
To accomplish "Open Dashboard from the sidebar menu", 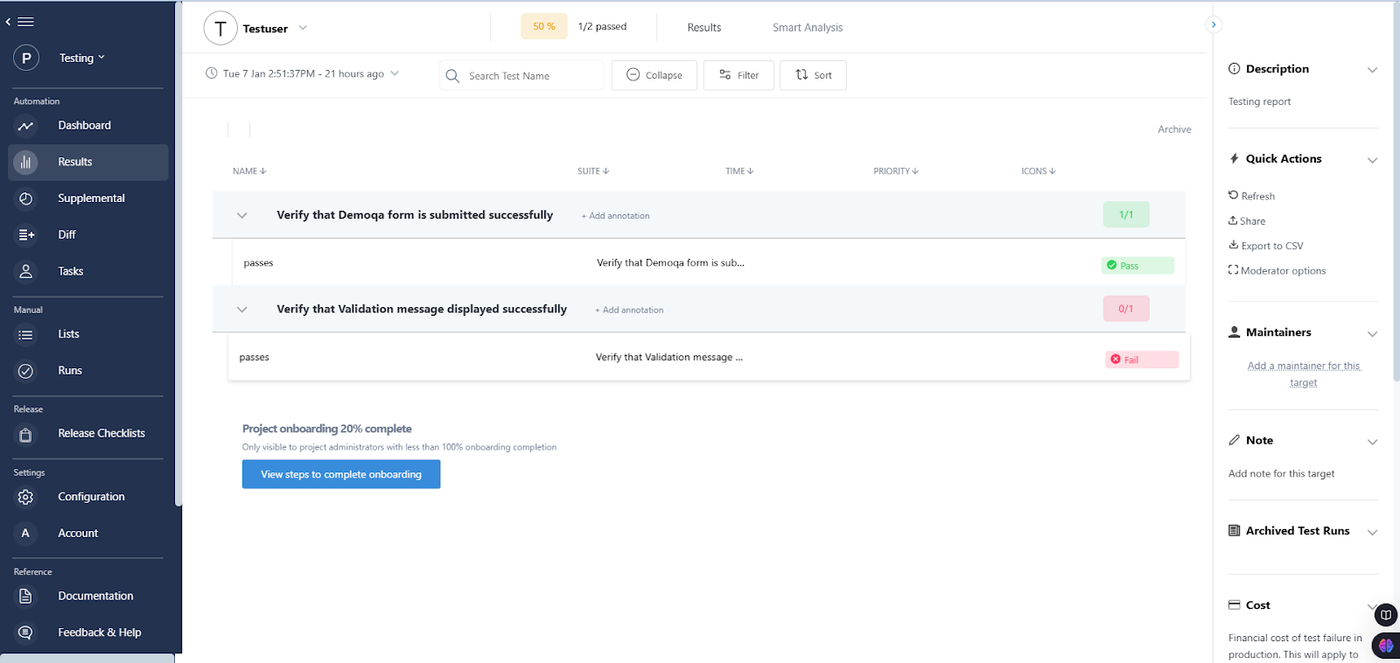I will click(x=84, y=126).
